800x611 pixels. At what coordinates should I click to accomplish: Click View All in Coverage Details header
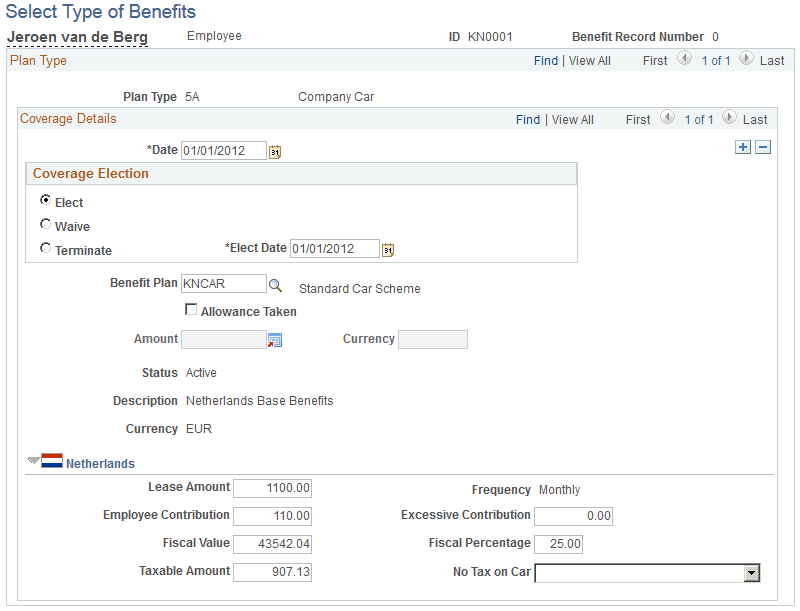(x=572, y=119)
